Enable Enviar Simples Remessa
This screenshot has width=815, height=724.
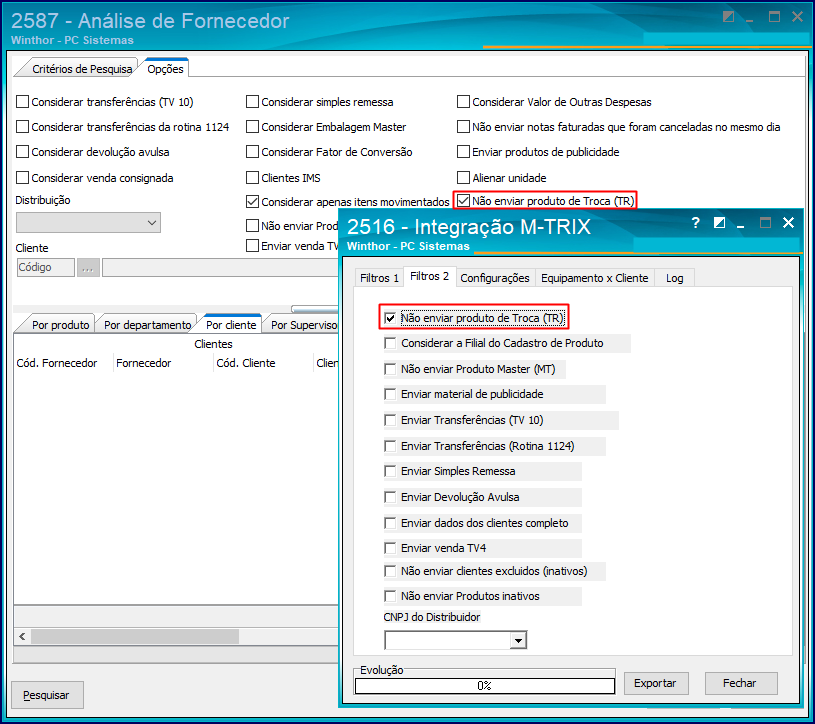pyautogui.click(x=390, y=471)
